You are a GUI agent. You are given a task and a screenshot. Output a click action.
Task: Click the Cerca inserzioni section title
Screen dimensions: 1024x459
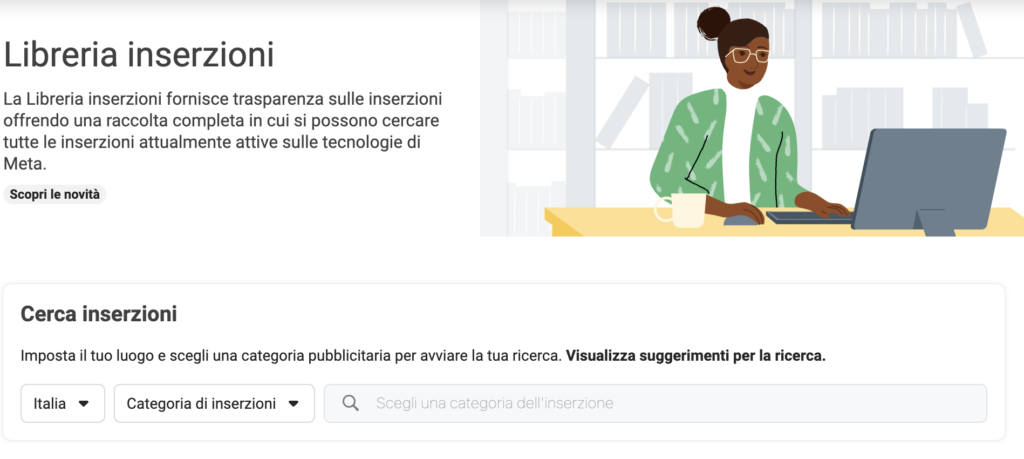coord(99,314)
